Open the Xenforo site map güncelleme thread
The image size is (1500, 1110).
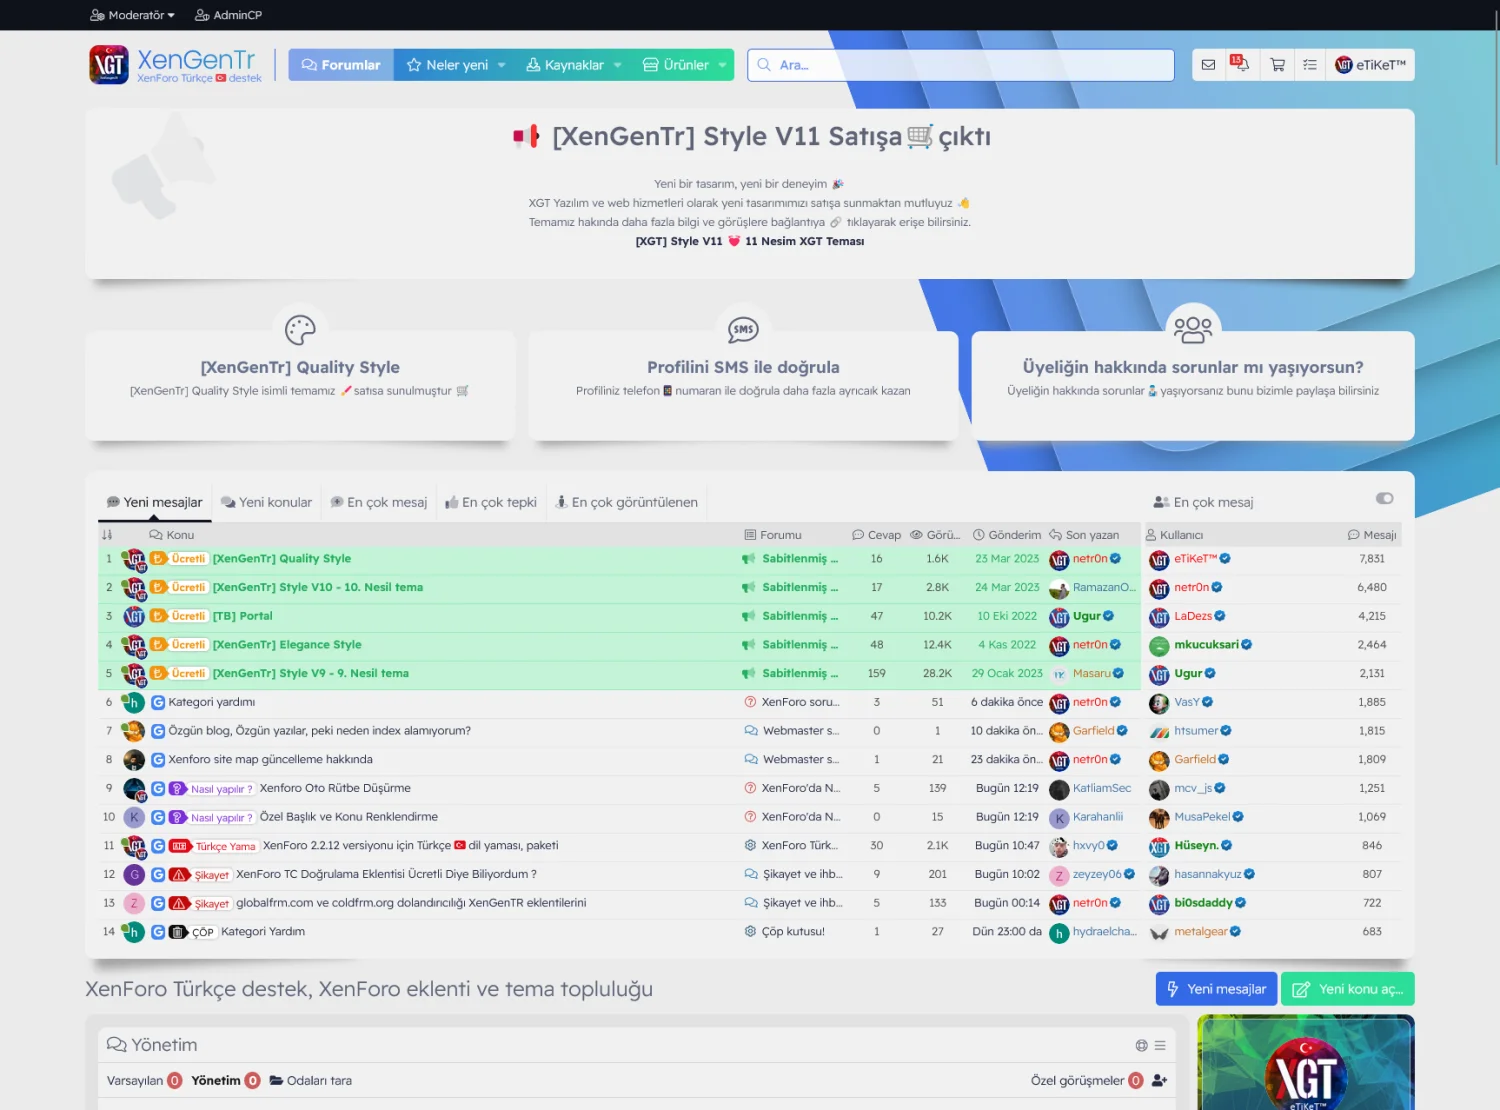pyautogui.click(x=270, y=760)
